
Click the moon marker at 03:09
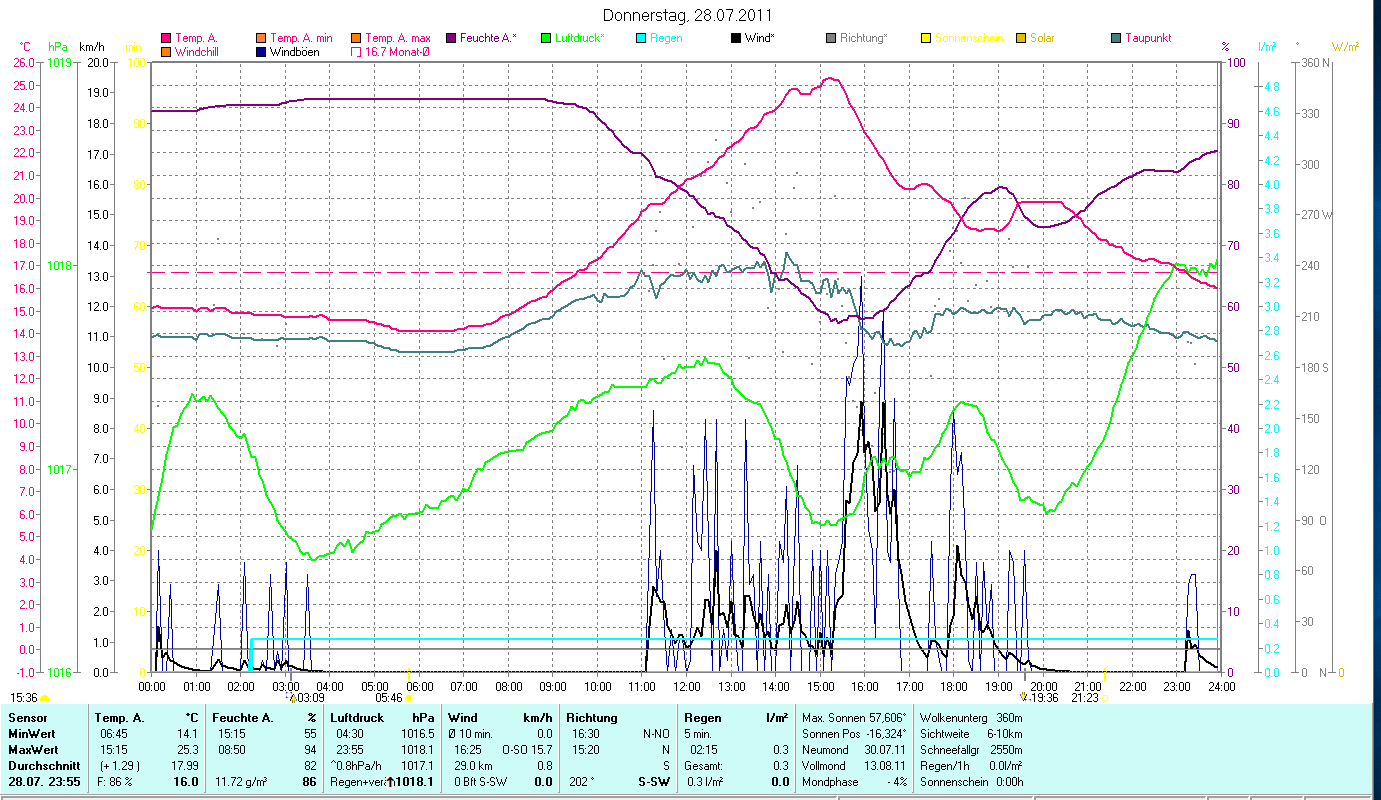tap(292, 698)
